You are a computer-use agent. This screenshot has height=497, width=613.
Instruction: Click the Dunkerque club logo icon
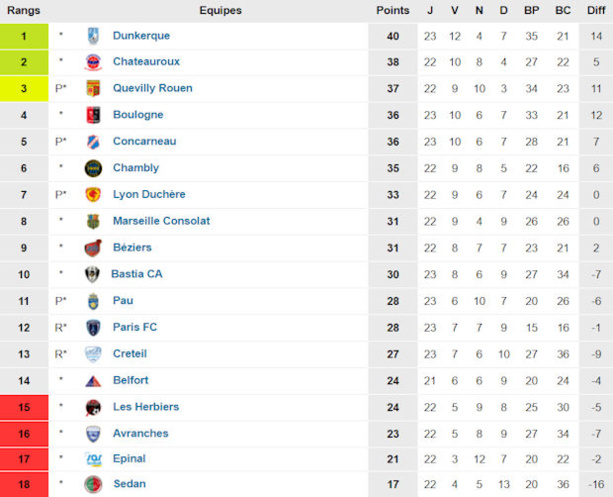(x=93, y=36)
